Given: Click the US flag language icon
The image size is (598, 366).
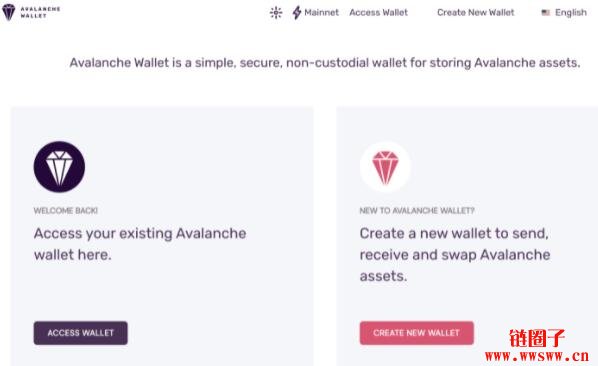Looking at the screenshot, I should click(545, 13).
